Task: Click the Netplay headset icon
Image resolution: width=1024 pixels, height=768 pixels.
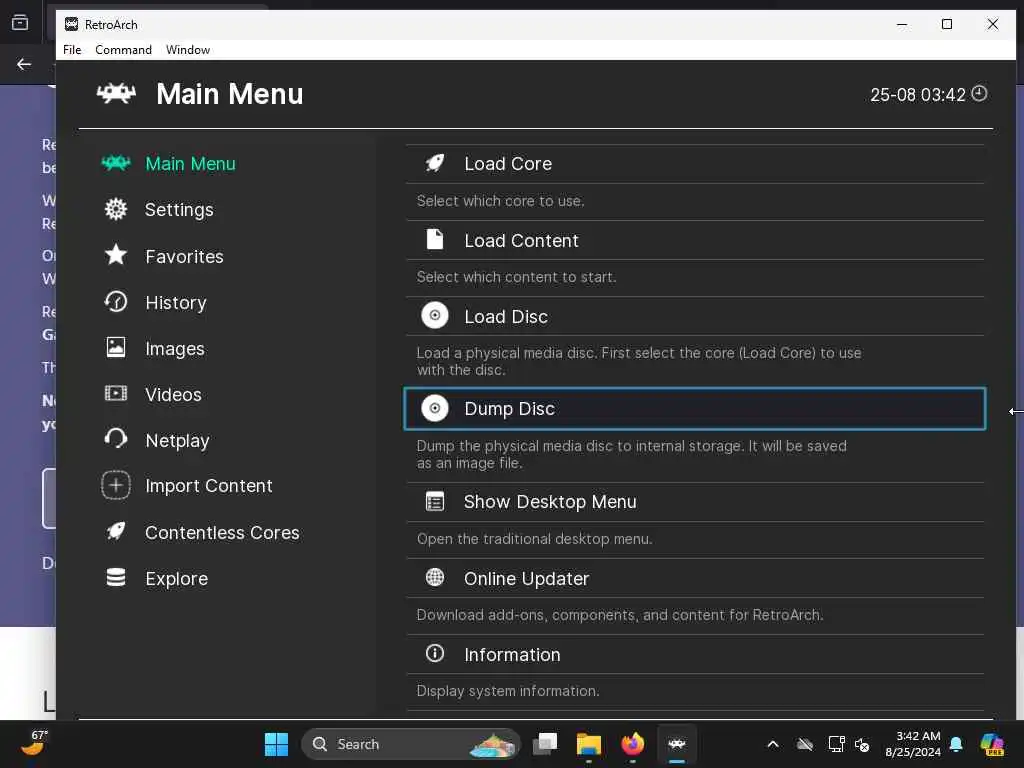Action: click(x=116, y=439)
